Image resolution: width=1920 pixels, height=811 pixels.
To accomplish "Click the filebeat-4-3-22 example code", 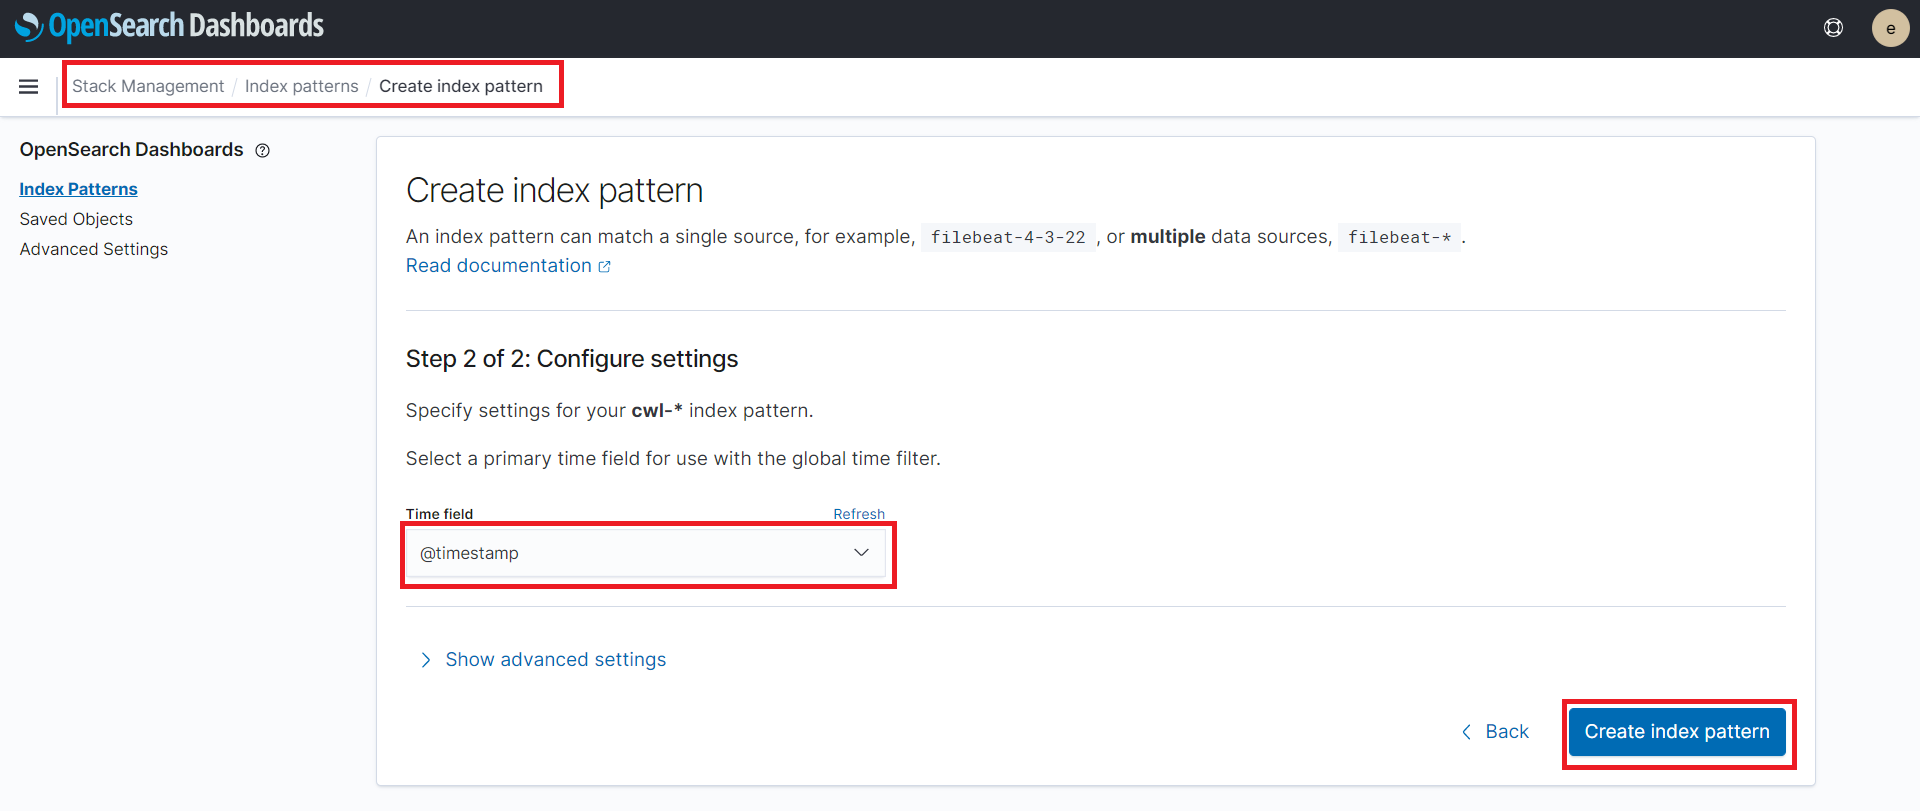I will 1008,237.
